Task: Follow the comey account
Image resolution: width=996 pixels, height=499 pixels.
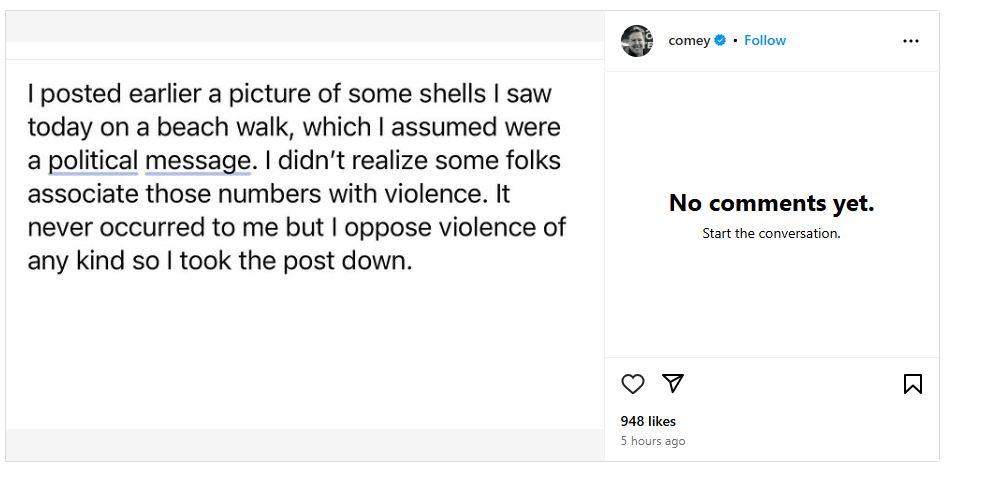Action: point(765,41)
